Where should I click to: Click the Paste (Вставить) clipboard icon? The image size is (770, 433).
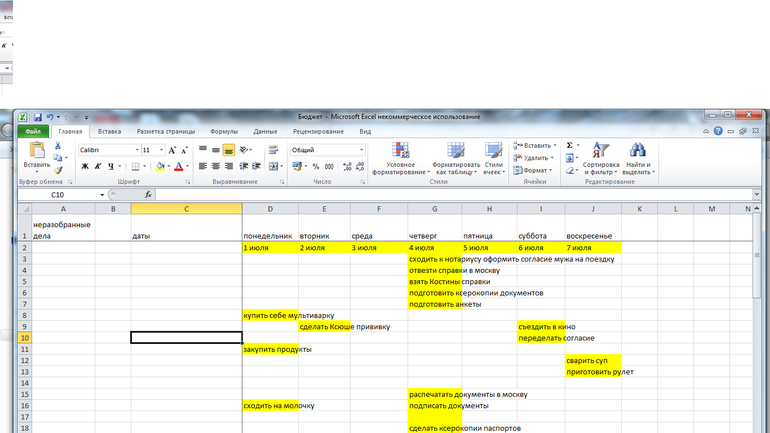pos(37,151)
